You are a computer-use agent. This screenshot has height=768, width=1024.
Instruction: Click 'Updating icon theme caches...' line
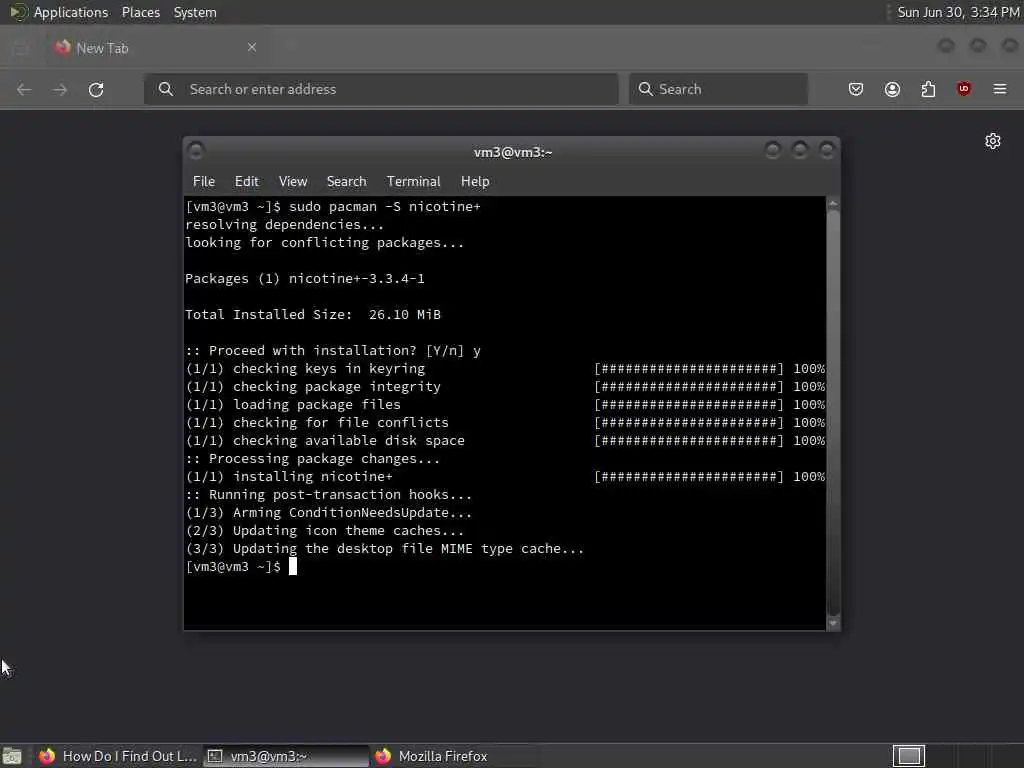348,531
